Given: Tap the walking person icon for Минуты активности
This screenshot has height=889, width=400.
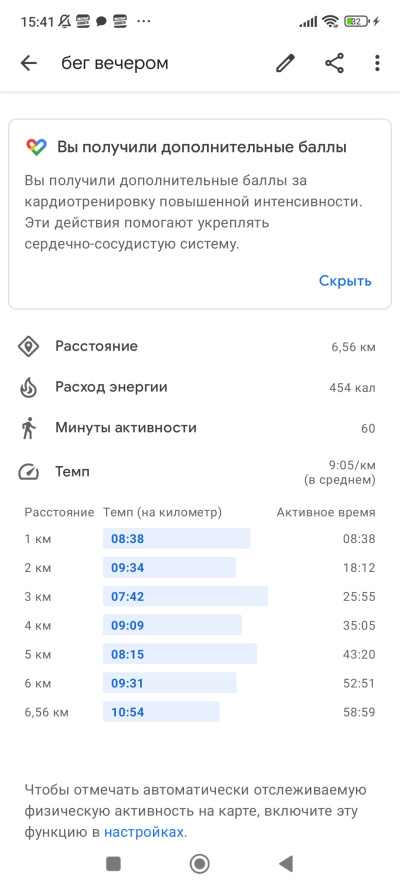Looking at the screenshot, I should 28,428.
